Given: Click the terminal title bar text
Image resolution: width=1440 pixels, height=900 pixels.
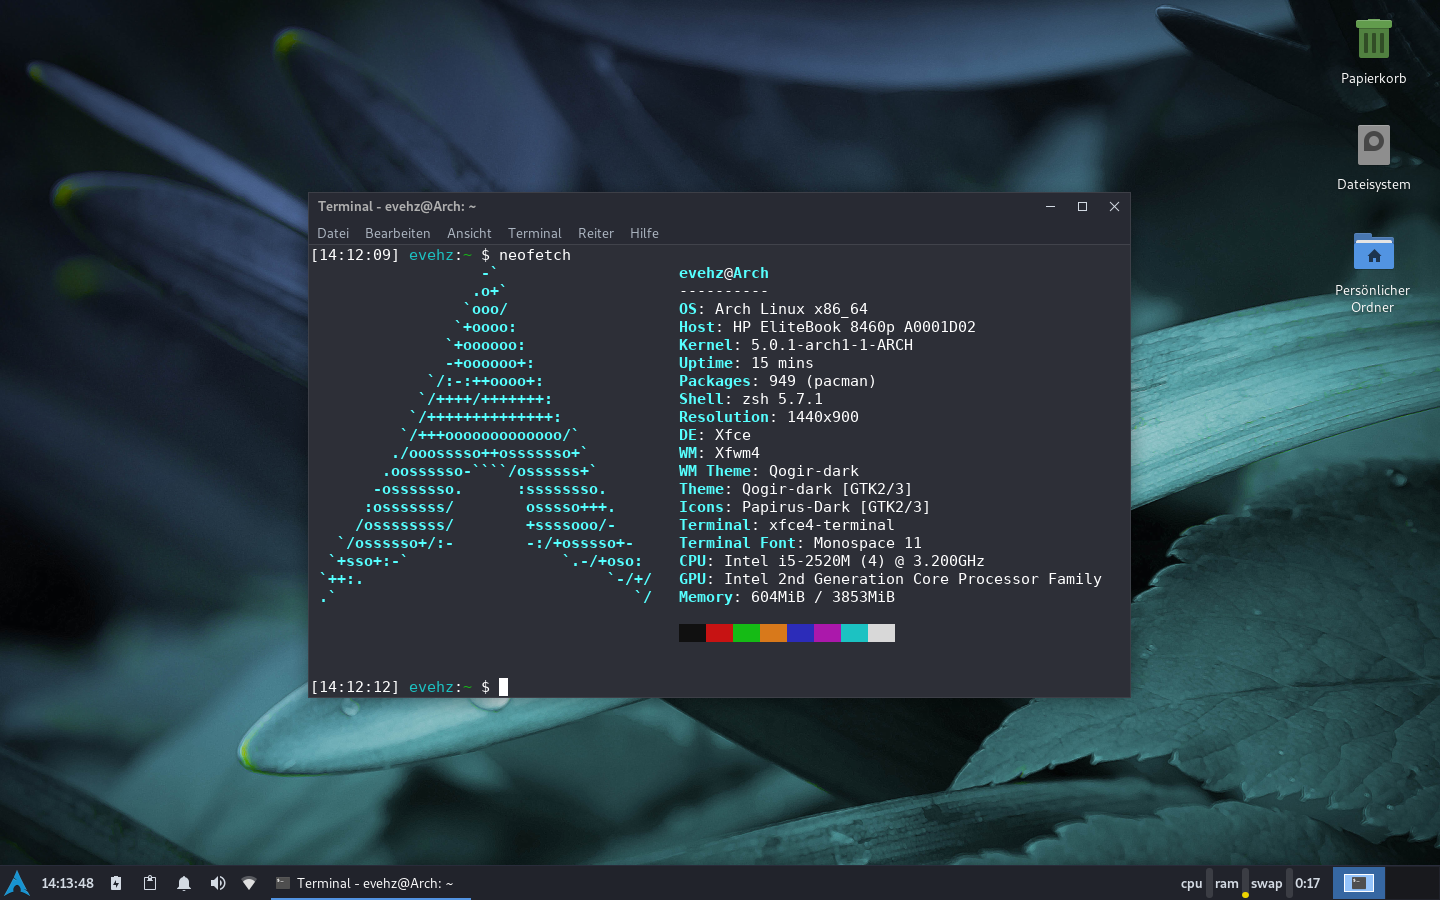Looking at the screenshot, I should 397,206.
